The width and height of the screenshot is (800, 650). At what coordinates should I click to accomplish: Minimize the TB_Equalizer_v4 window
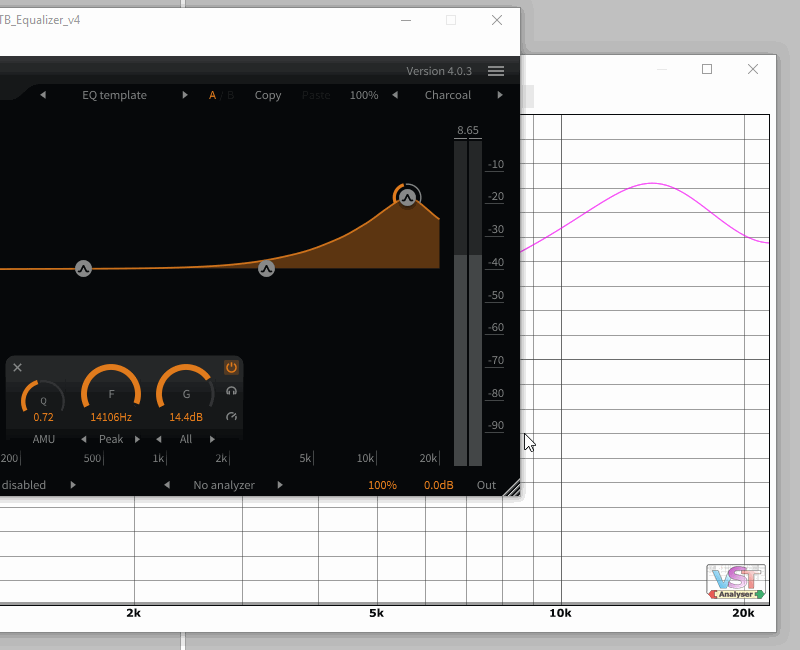tap(406, 20)
